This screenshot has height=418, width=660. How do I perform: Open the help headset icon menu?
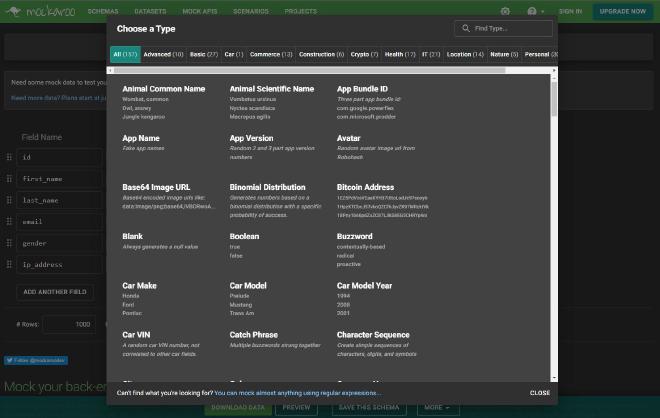[535, 11]
